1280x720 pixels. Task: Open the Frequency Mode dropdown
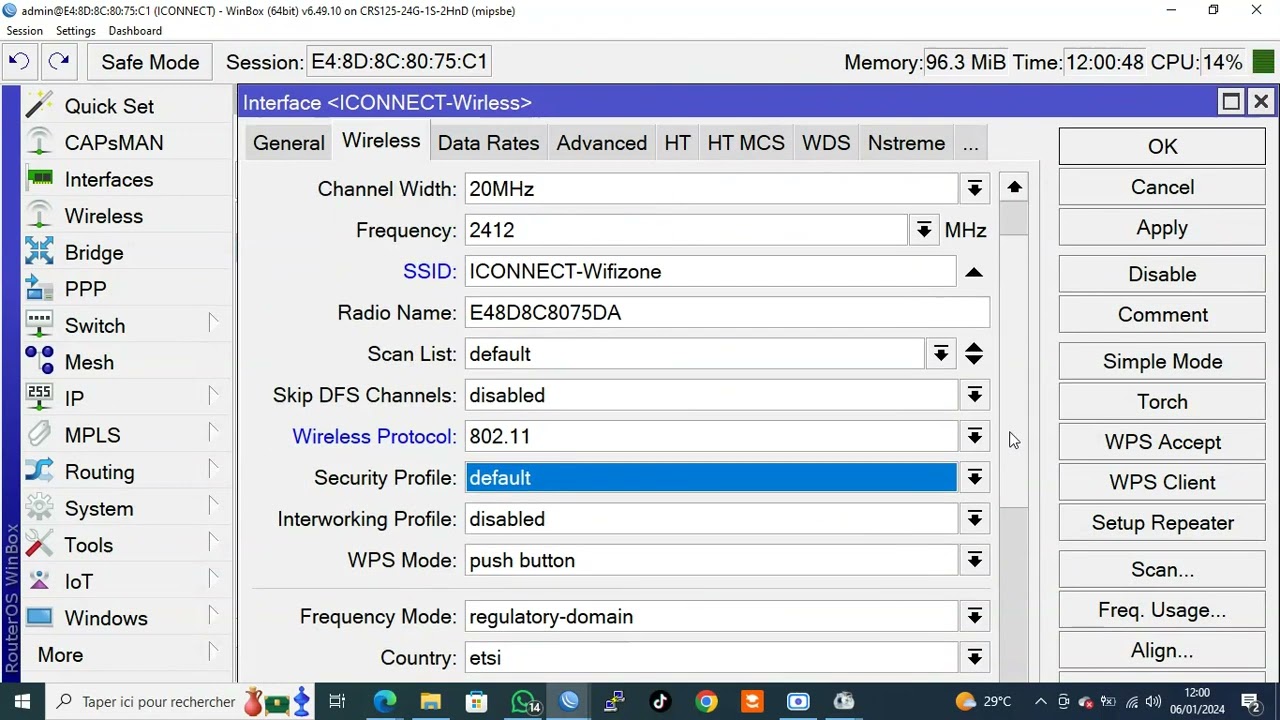(974, 617)
